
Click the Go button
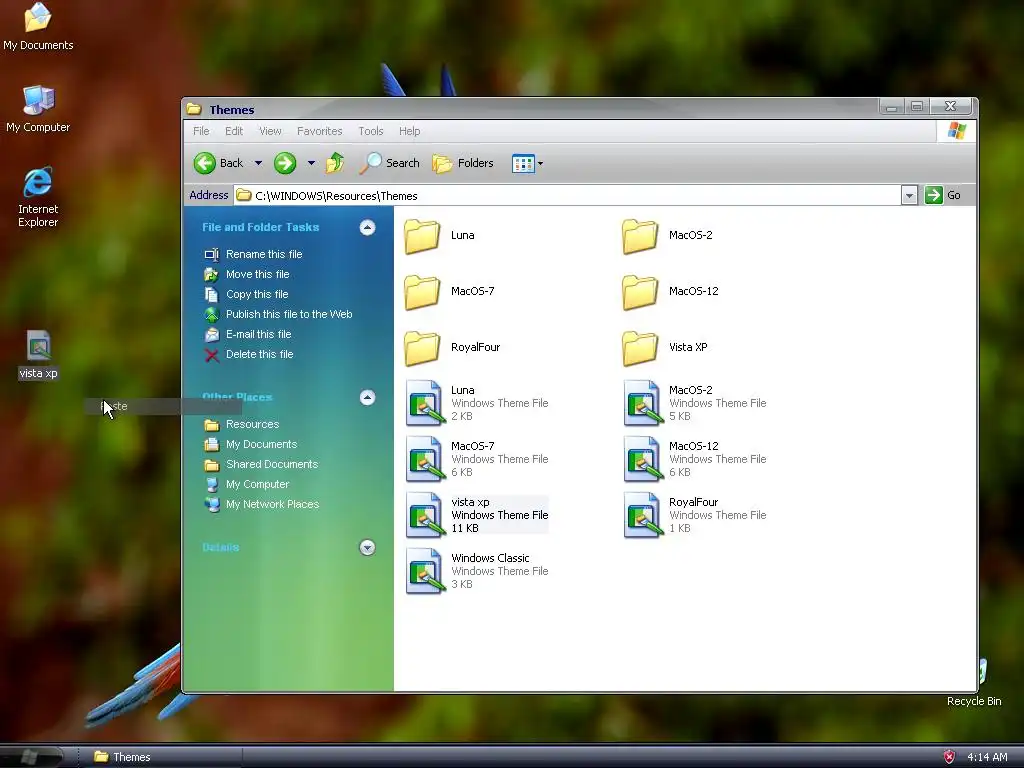[x=942, y=195]
